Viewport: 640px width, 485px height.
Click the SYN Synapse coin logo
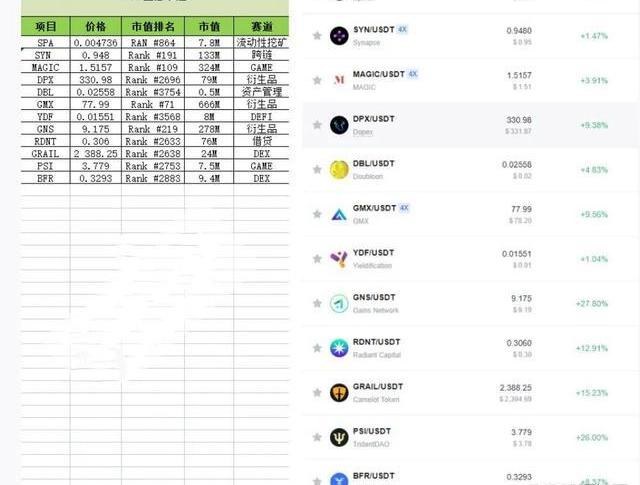339,36
